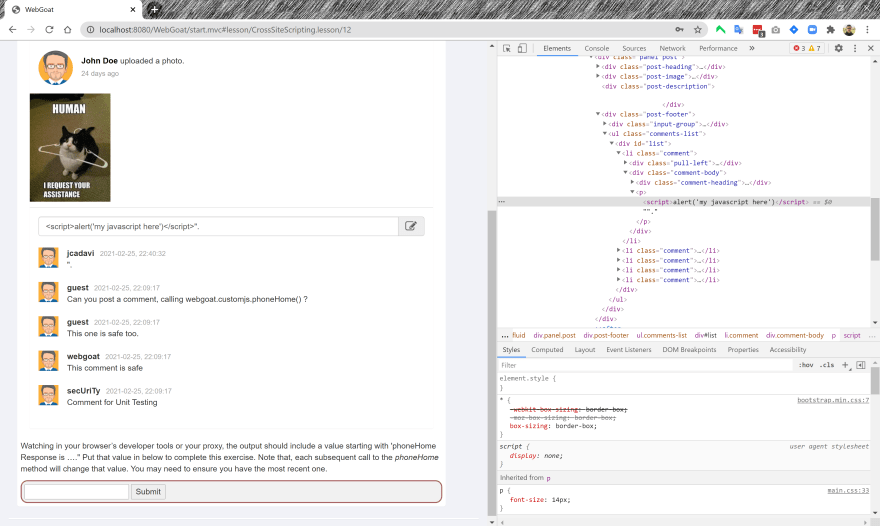The width and height of the screenshot is (880, 526).
Task: Close the DevTools panel
Action: click(x=870, y=48)
